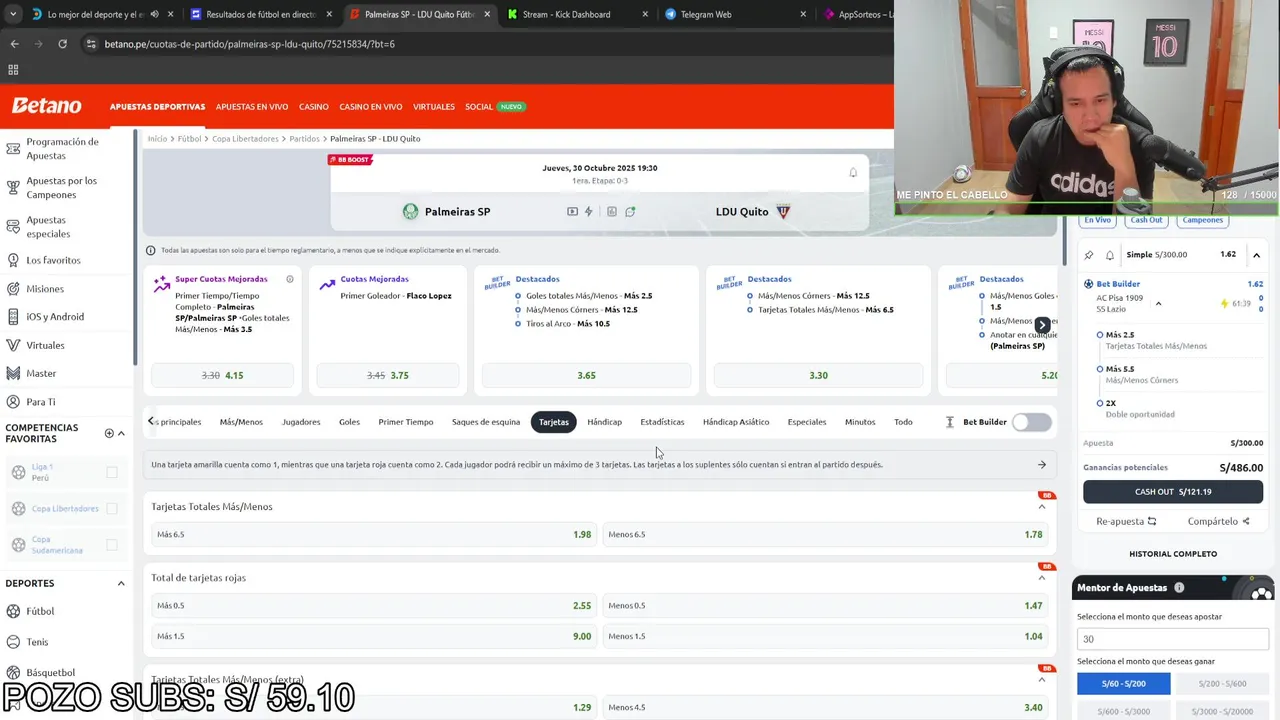Image resolution: width=1280 pixels, height=720 pixels.
Task: Select Más 0.5 red cards odds 2.55
Action: (x=373, y=606)
